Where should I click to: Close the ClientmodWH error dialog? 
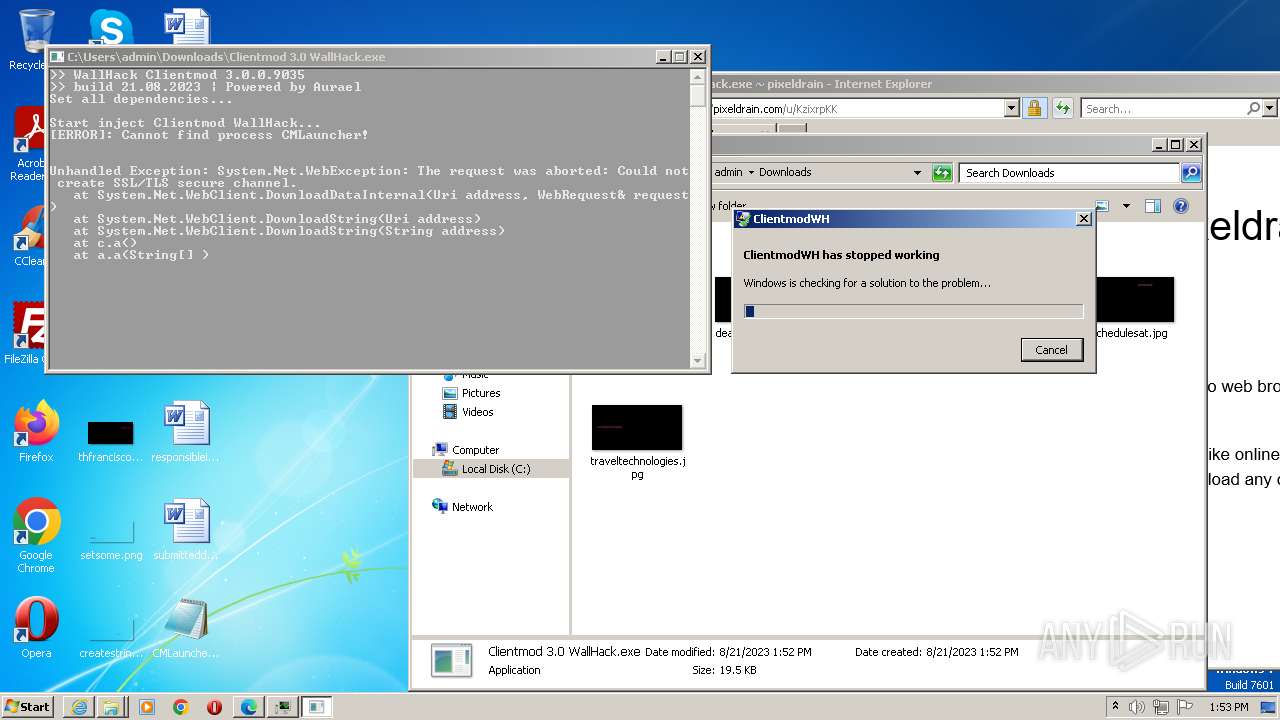click(x=1083, y=219)
